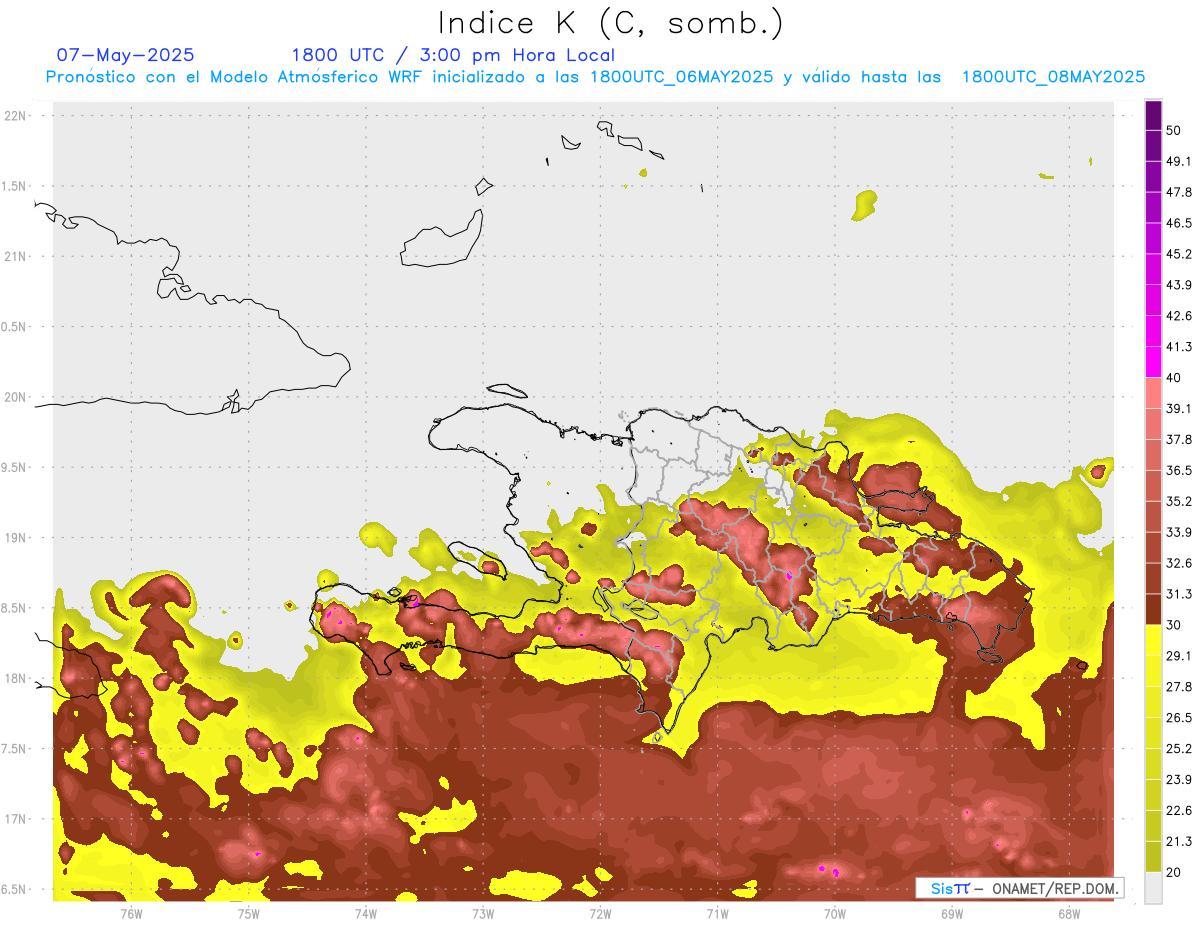The width and height of the screenshot is (1200, 927).
Task: Click '1800 UTC / 3:00 pm Hora Local'
Action: click(453, 55)
